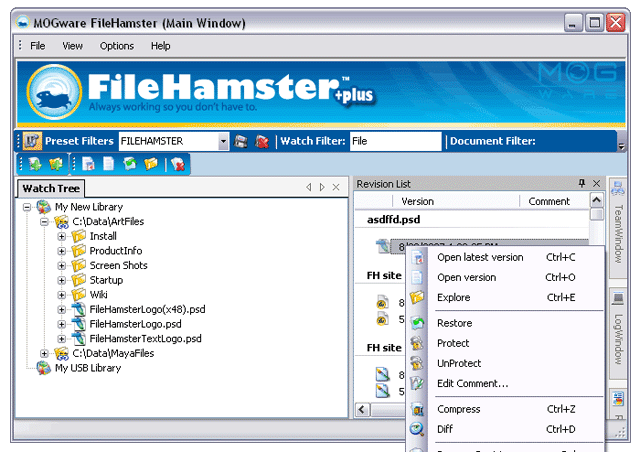The width and height of the screenshot is (640, 452).
Task: Open the filter toolbar overflow arrow
Action: coord(622,146)
